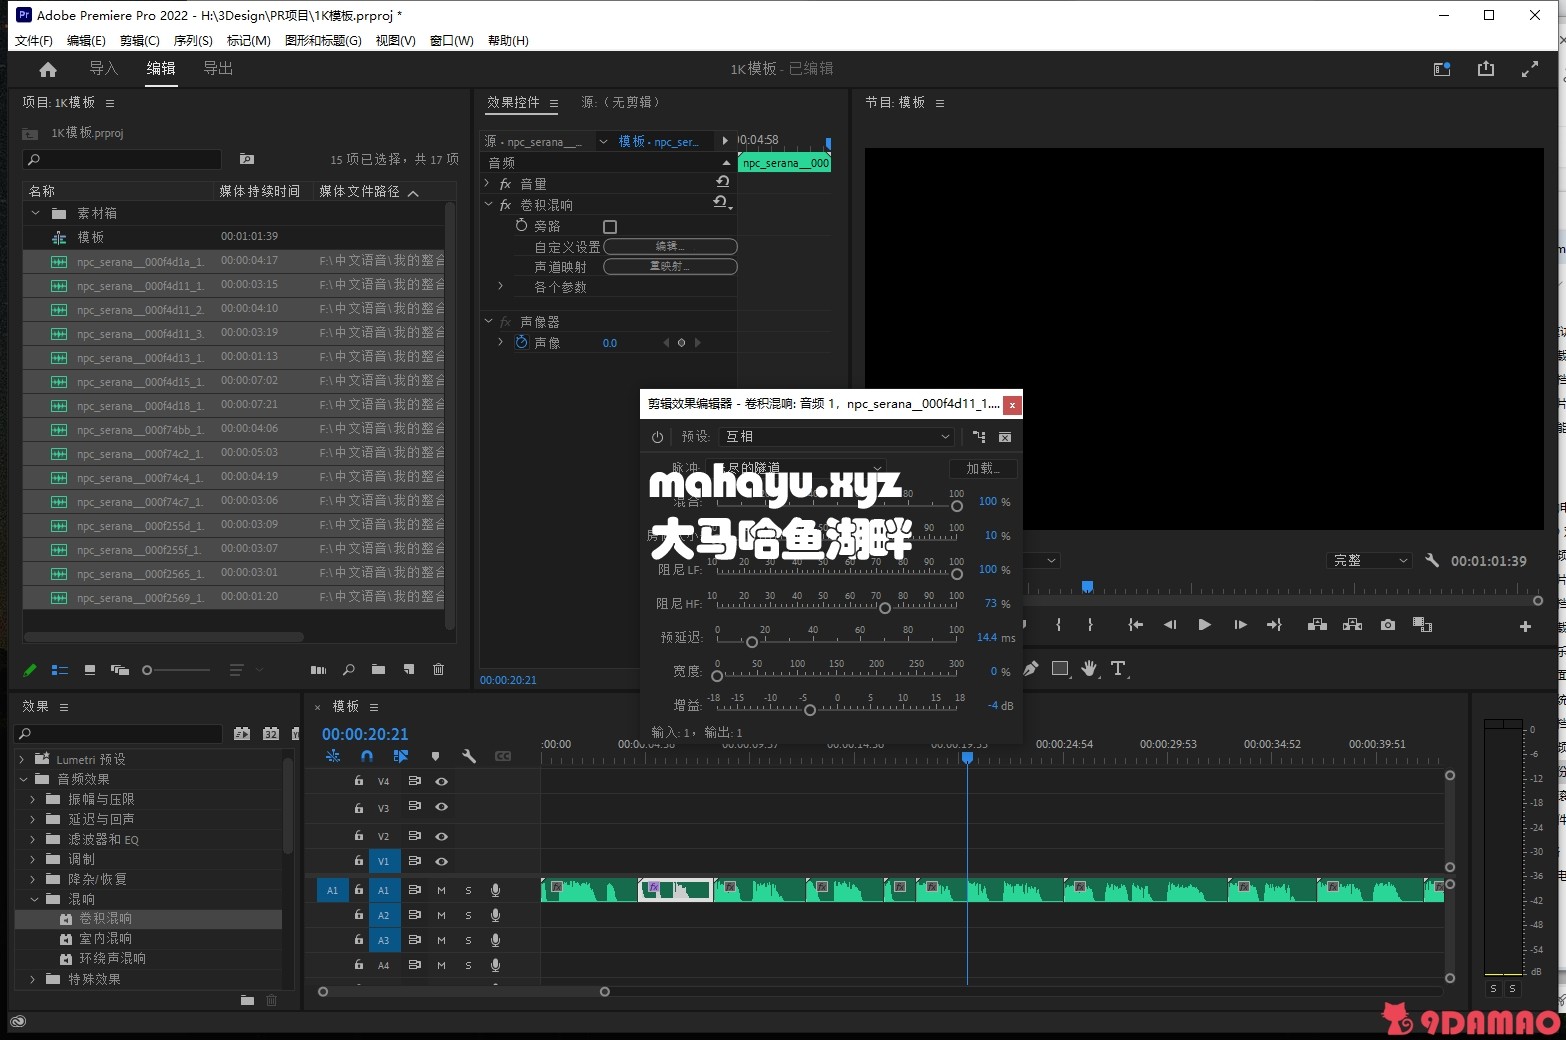
Task: Click the Home icon in the workspace bar
Action: [x=48, y=69]
